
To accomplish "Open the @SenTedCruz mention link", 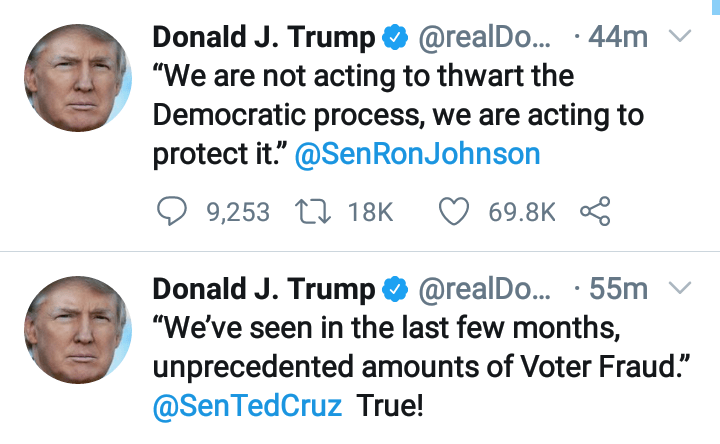I will (x=247, y=406).
